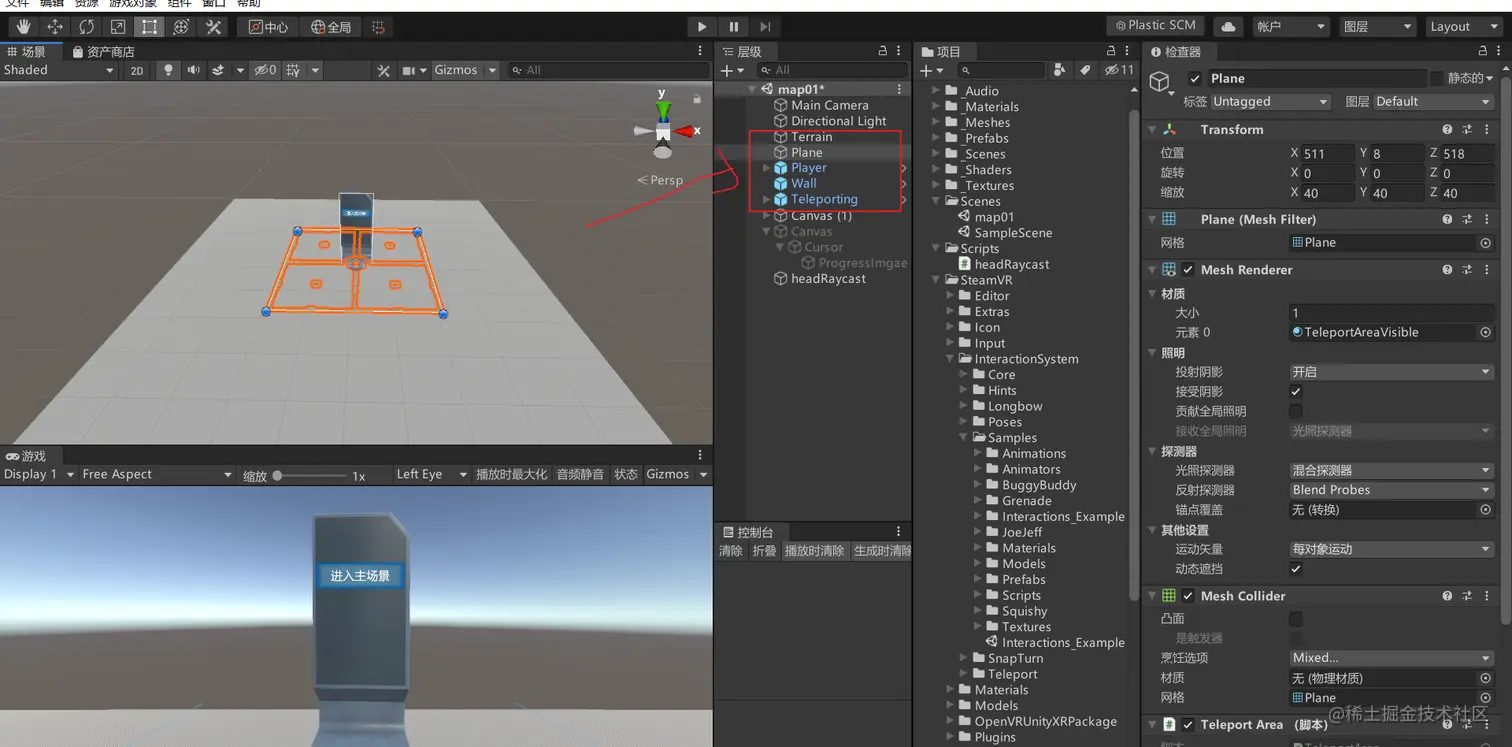Image resolution: width=1512 pixels, height=747 pixels.
Task: Click the 缩放 scale slider handle
Action: (x=278, y=475)
